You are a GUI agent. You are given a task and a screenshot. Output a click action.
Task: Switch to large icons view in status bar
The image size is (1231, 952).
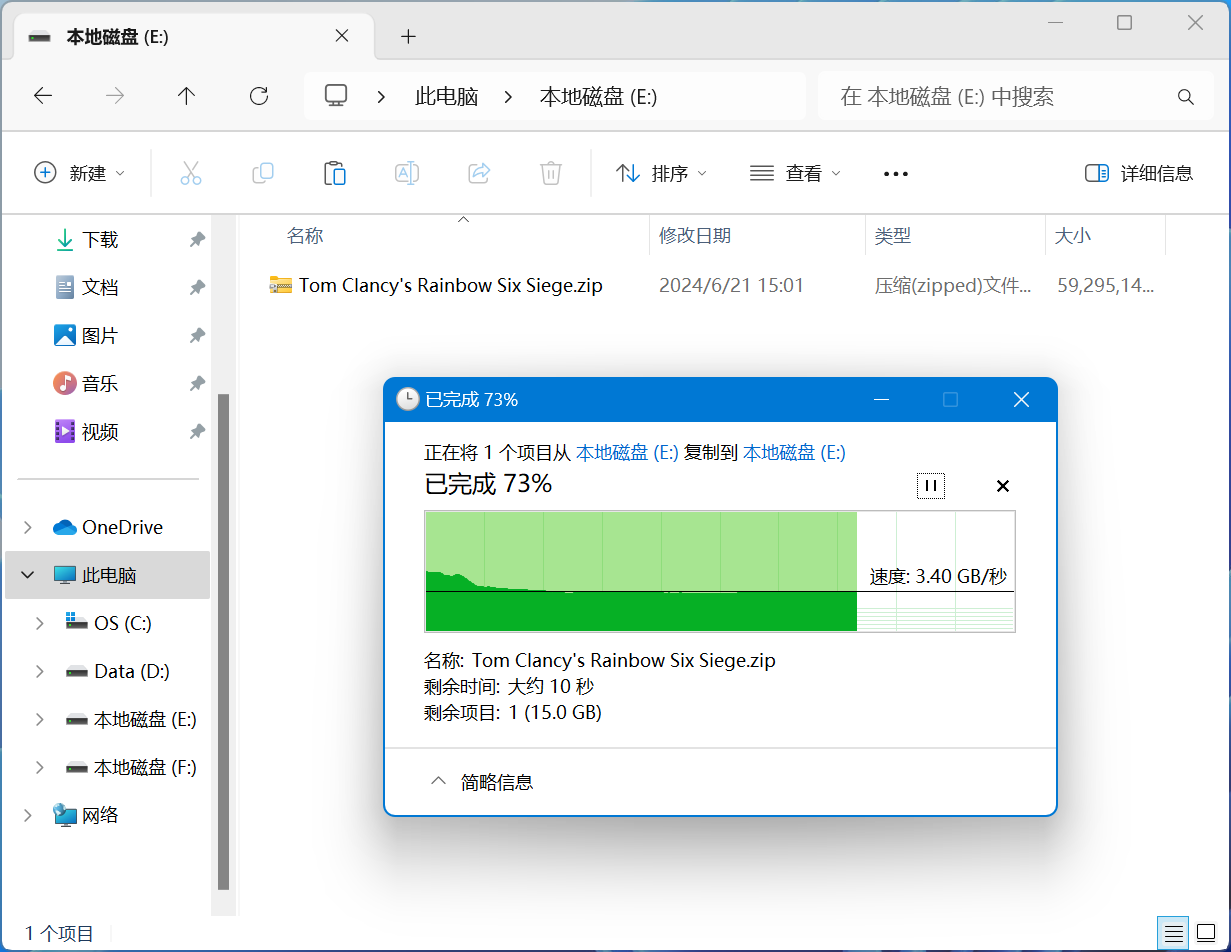click(x=1206, y=932)
